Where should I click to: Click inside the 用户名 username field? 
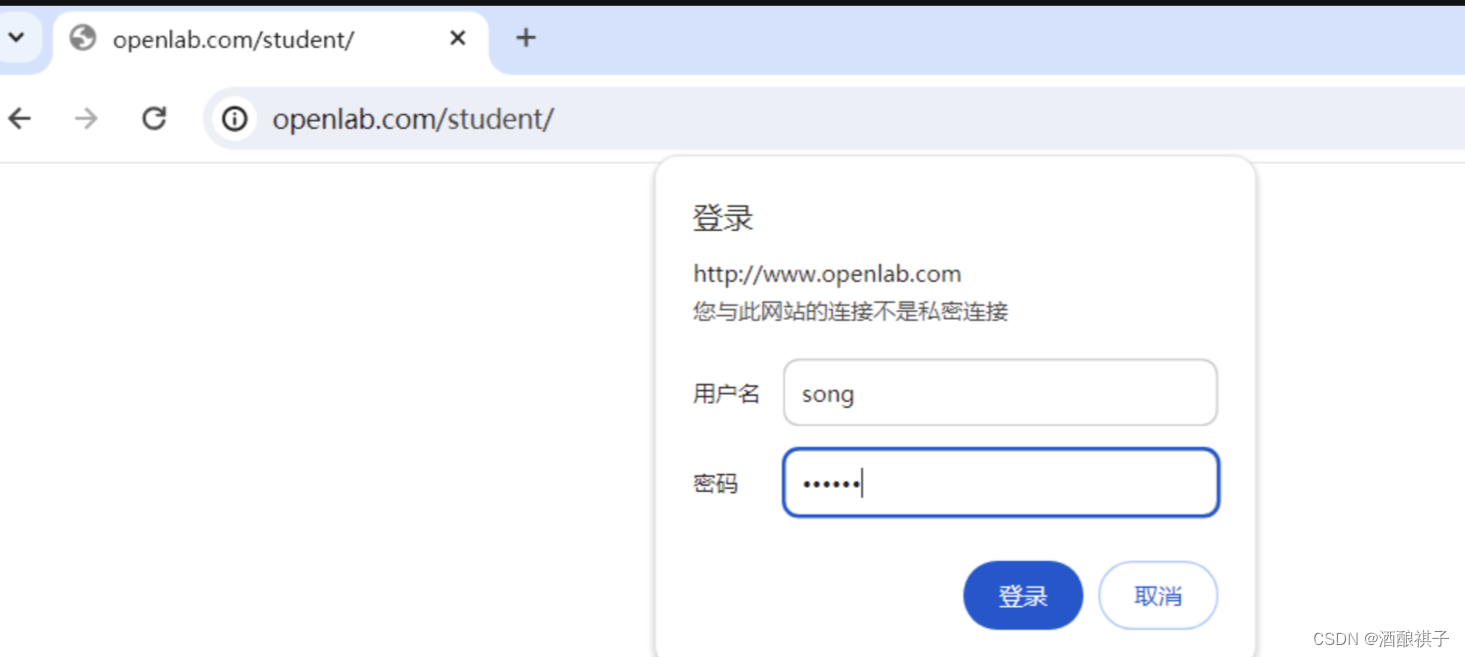click(999, 393)
